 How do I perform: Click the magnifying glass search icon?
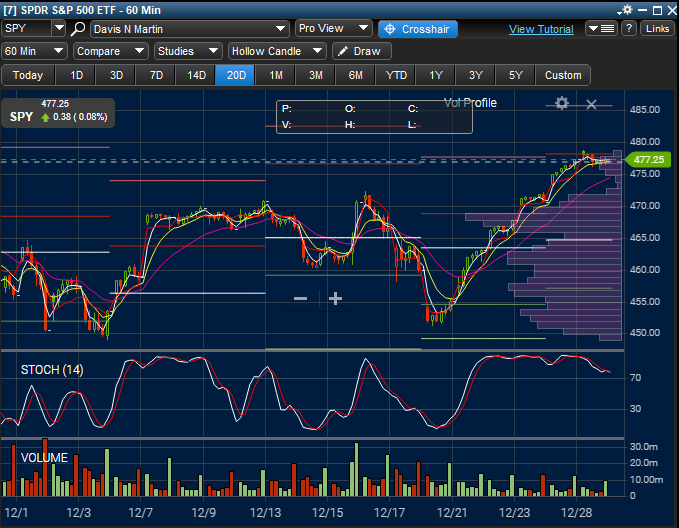pos(78,29)
